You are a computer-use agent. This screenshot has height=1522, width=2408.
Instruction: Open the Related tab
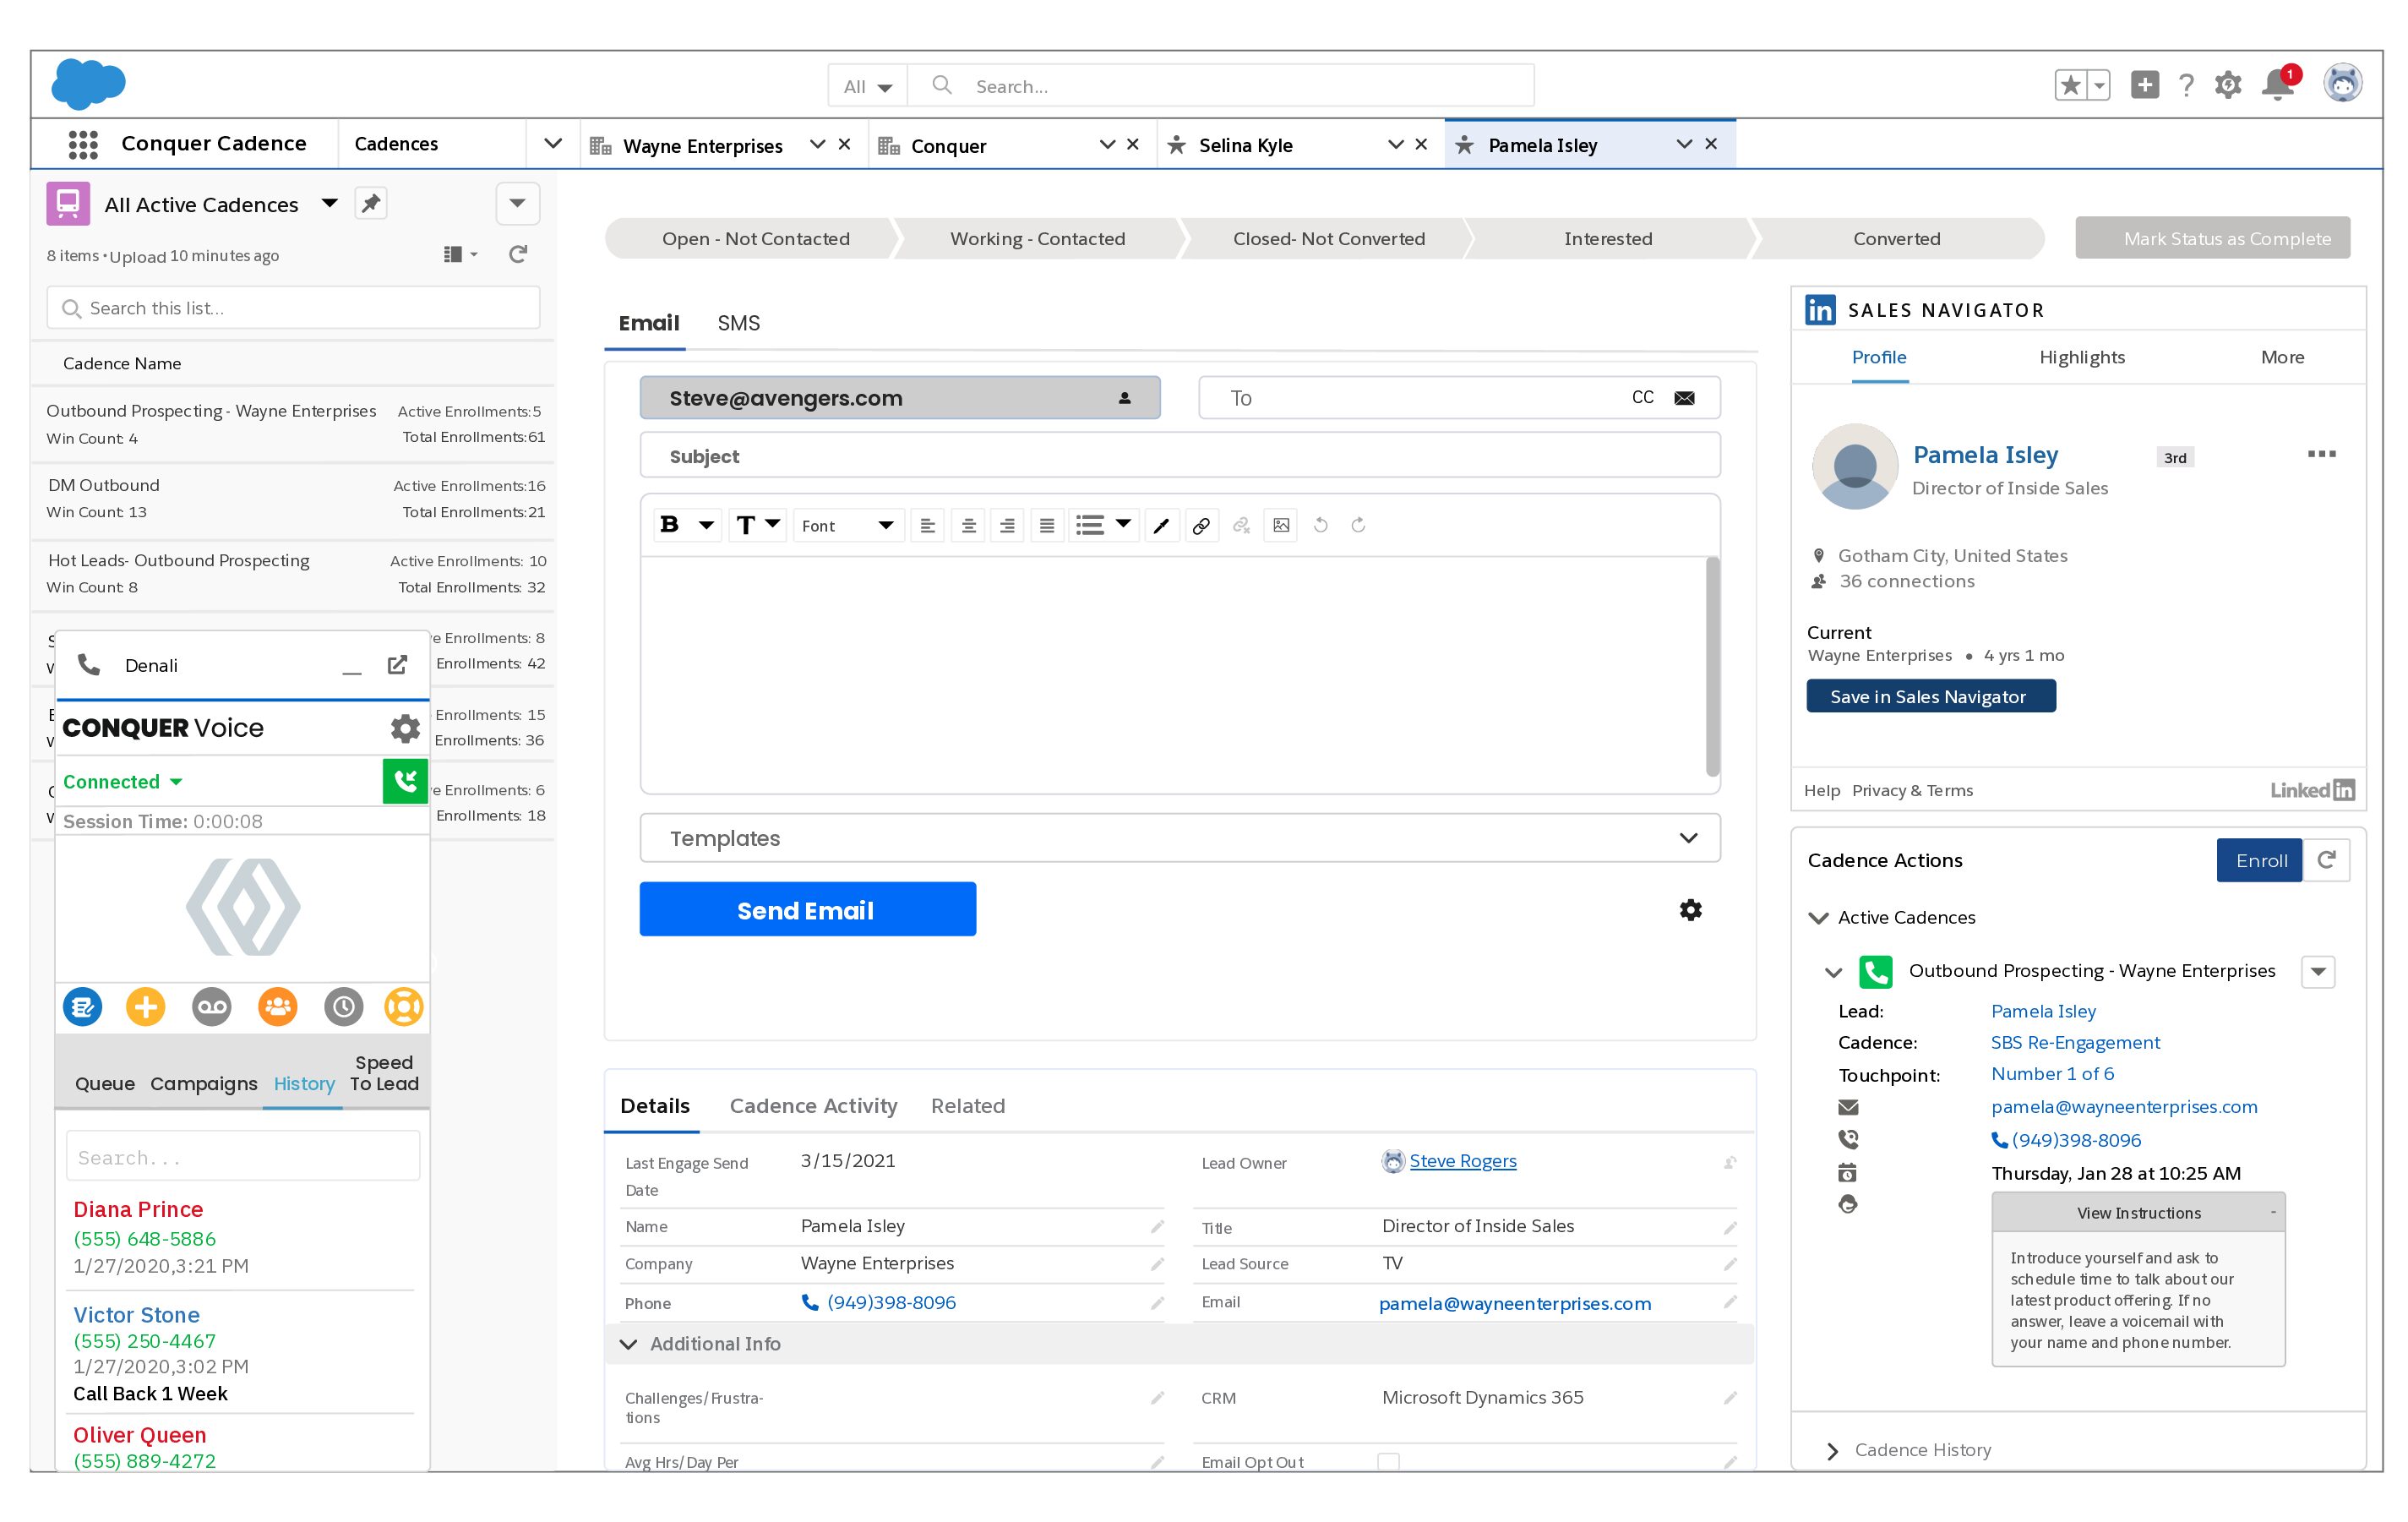coord(967,1105)
